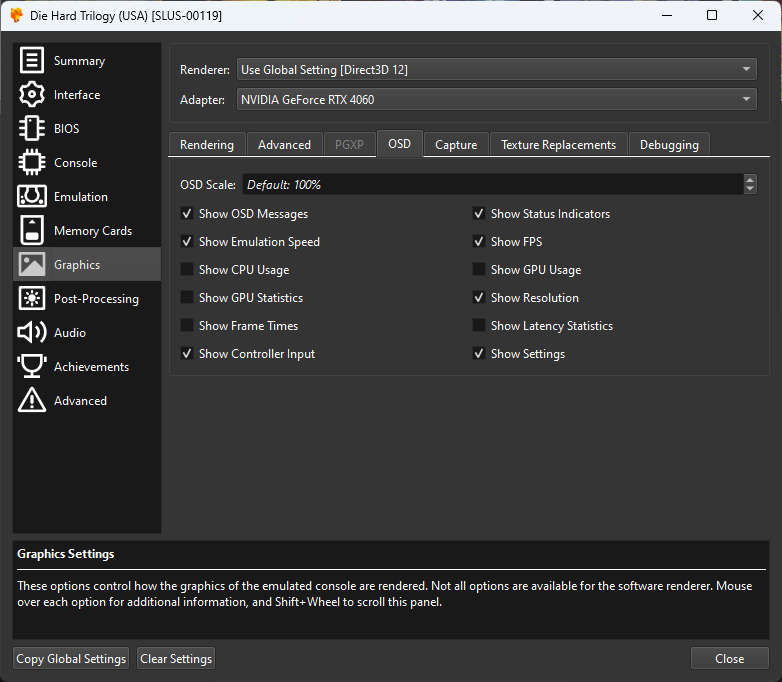Disable Show FPS checkbox
The height and width of the screenshot is (682, 782).
(479, 241)
